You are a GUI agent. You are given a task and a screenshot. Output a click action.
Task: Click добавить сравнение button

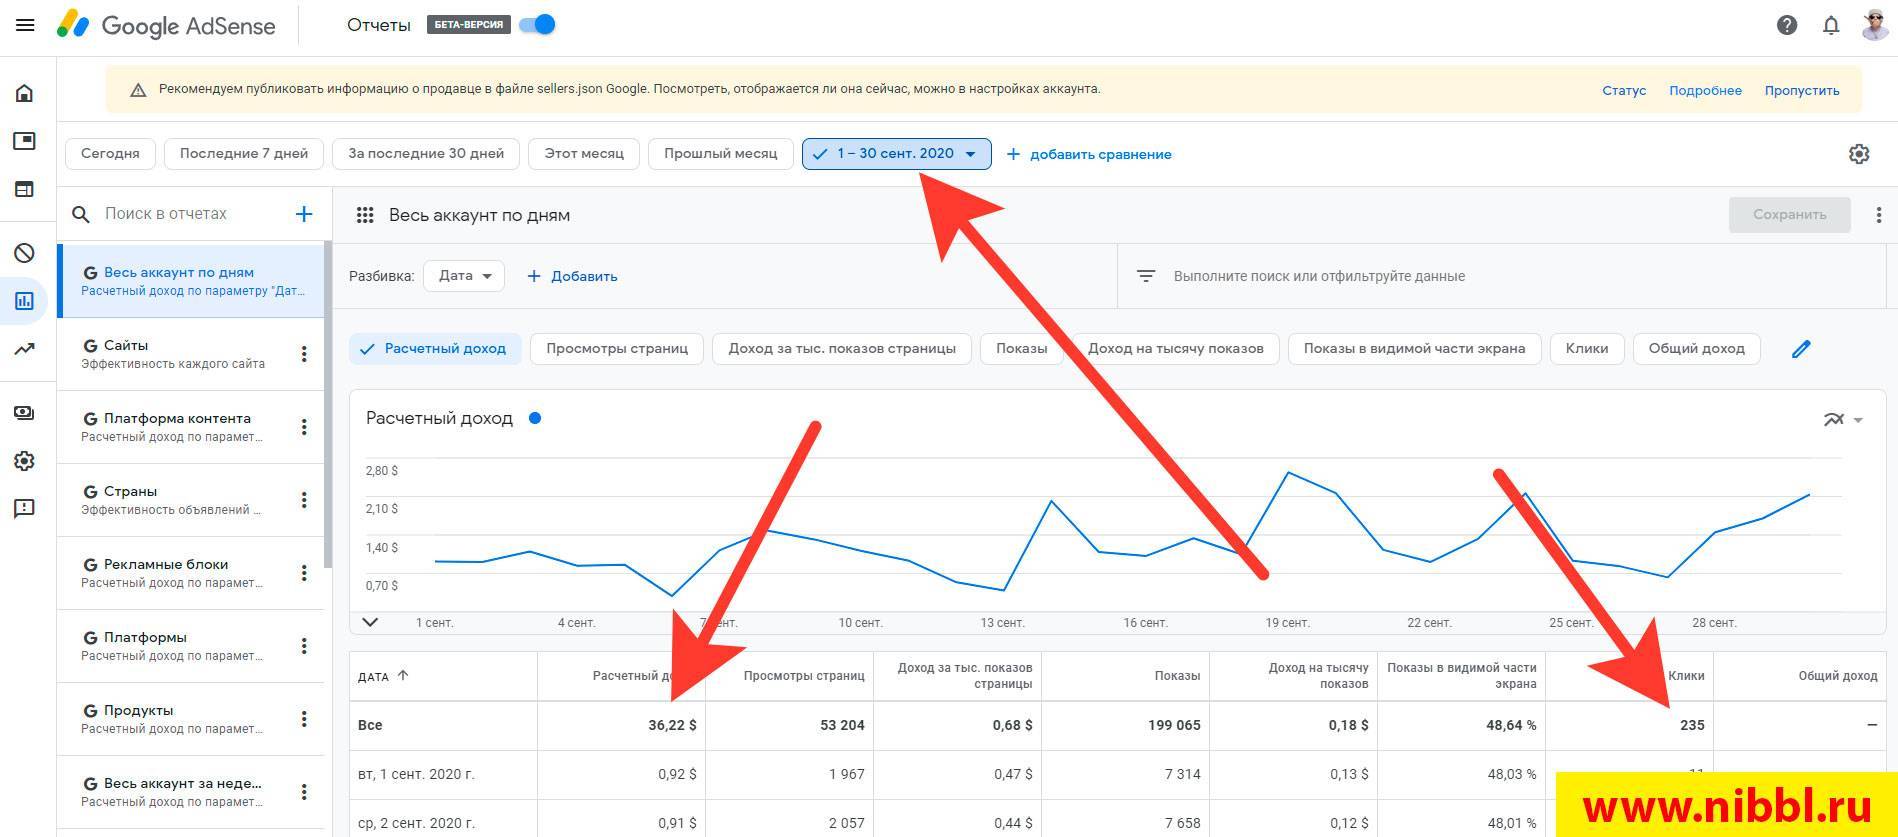pos(1089,154)
